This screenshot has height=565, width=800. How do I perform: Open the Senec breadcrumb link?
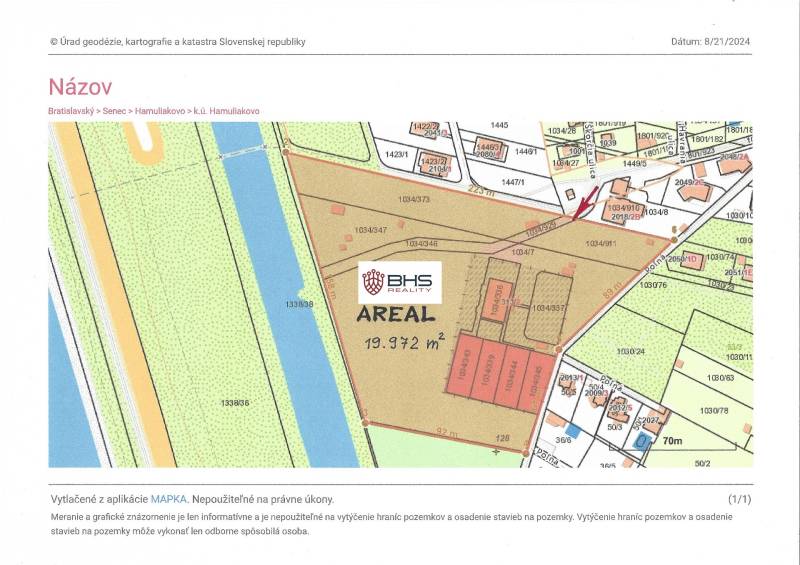pyautogui.click(x=114, y=111)
